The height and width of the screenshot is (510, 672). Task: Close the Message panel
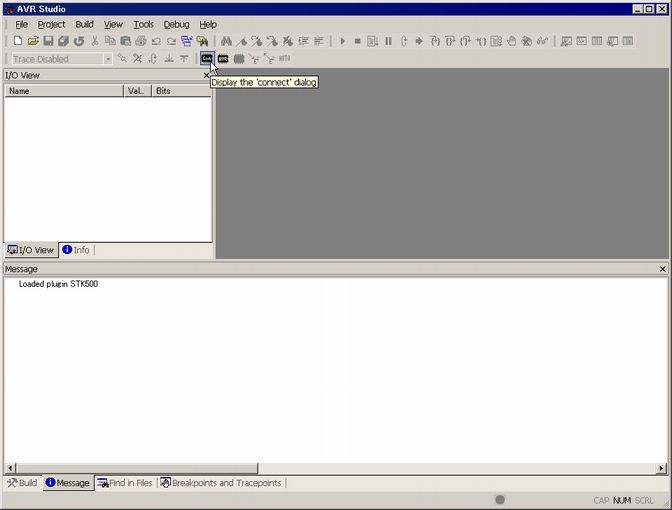click(x=663, y=269)
